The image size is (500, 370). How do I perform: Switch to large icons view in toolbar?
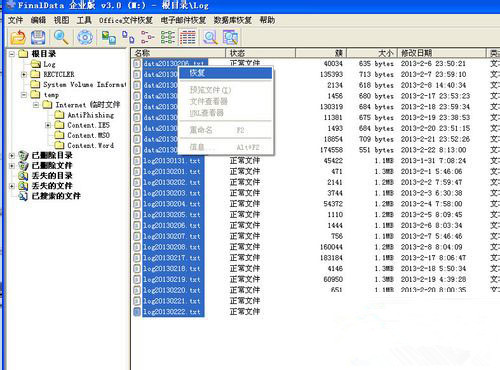108,37
